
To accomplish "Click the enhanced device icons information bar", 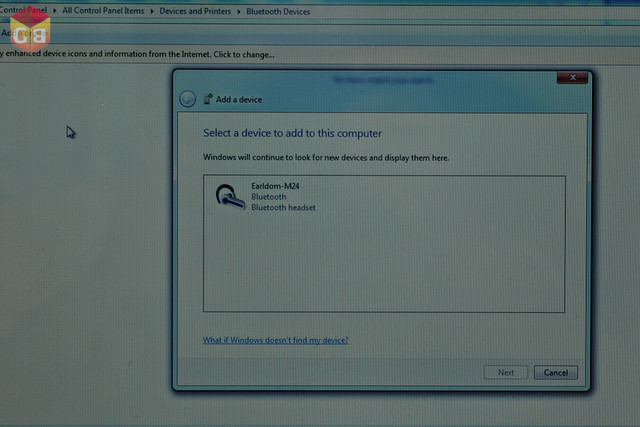I will point(320,54).
